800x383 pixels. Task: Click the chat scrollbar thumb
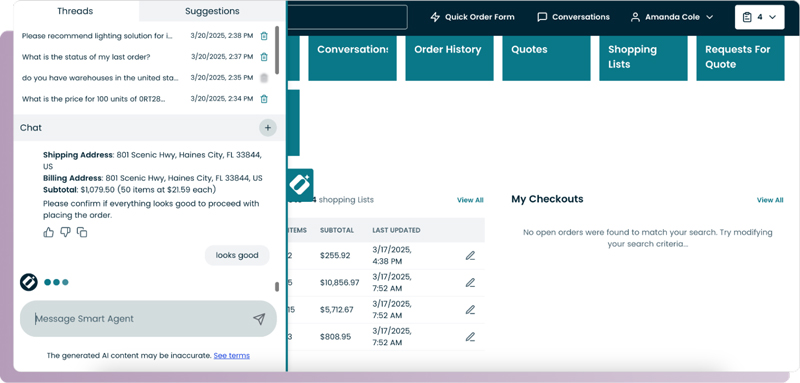point(277,287)
